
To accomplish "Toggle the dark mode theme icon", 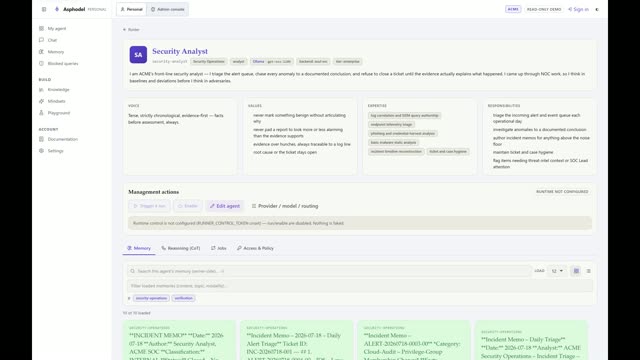I will 597,9.
